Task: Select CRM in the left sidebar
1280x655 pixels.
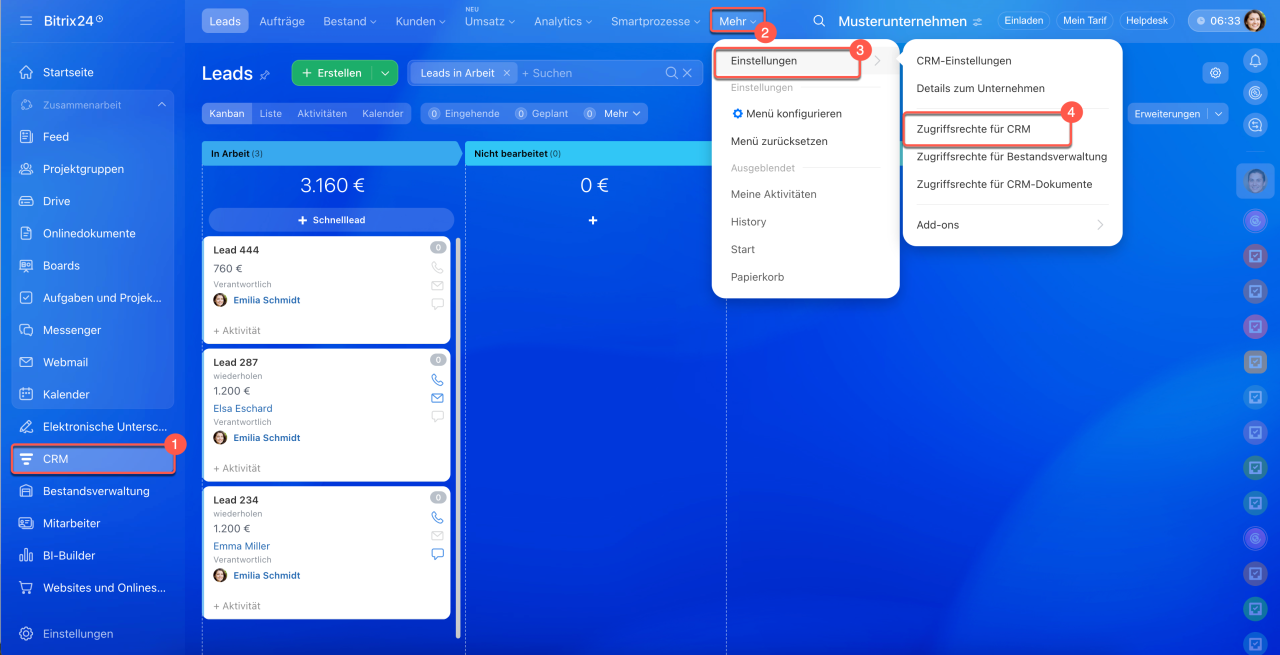Action: (x=92, y=459)
